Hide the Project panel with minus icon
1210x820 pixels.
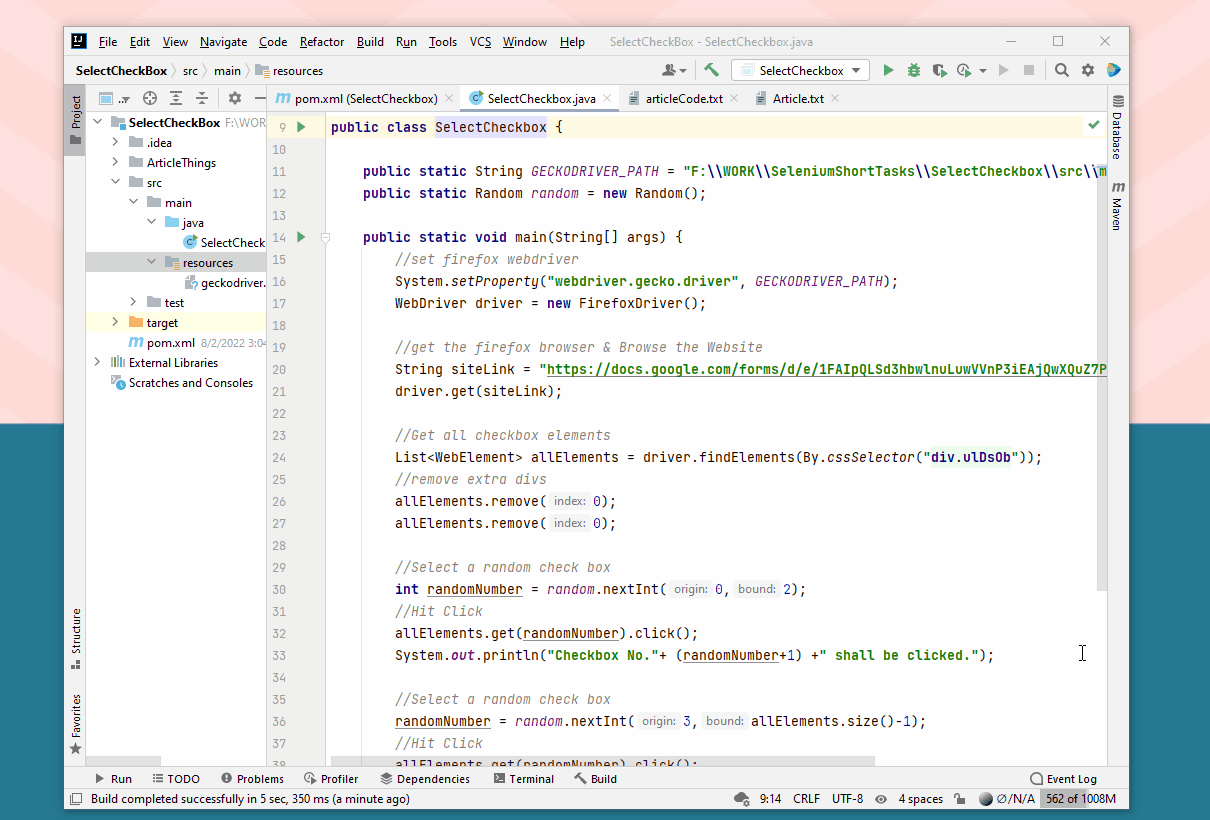[x=260, y=98]
